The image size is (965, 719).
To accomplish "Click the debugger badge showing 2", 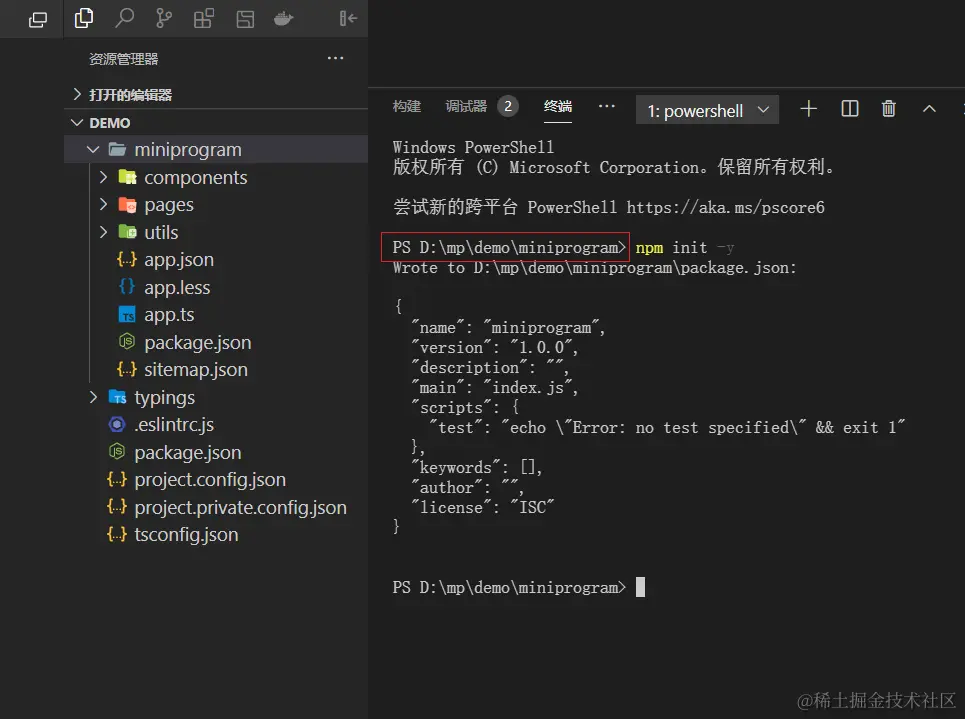I will tap(508, 106).
